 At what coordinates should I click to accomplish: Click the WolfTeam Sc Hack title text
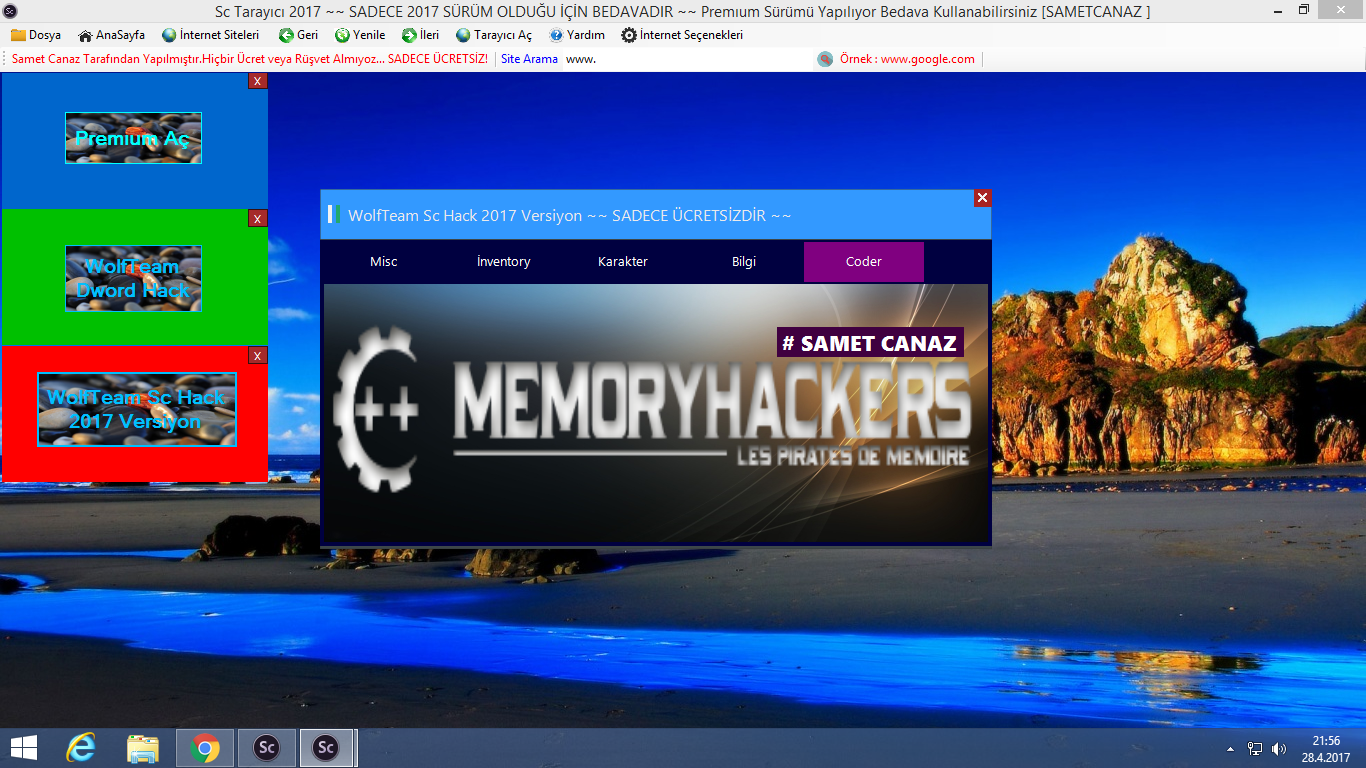[570, 215]
